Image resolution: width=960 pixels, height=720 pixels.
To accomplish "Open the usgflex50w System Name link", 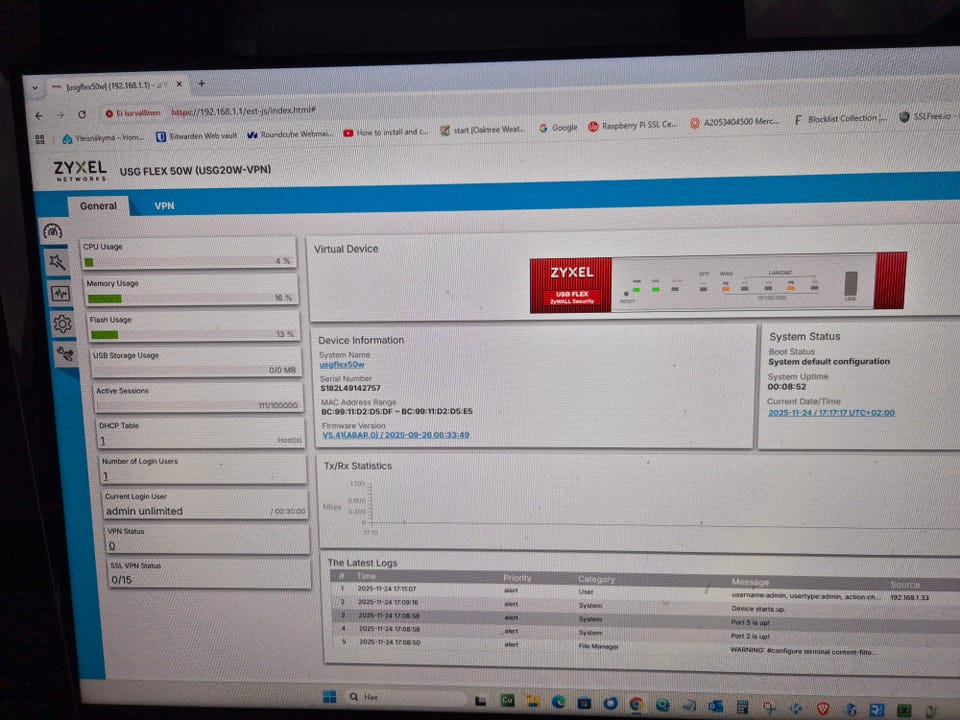I will click(342, 364).
